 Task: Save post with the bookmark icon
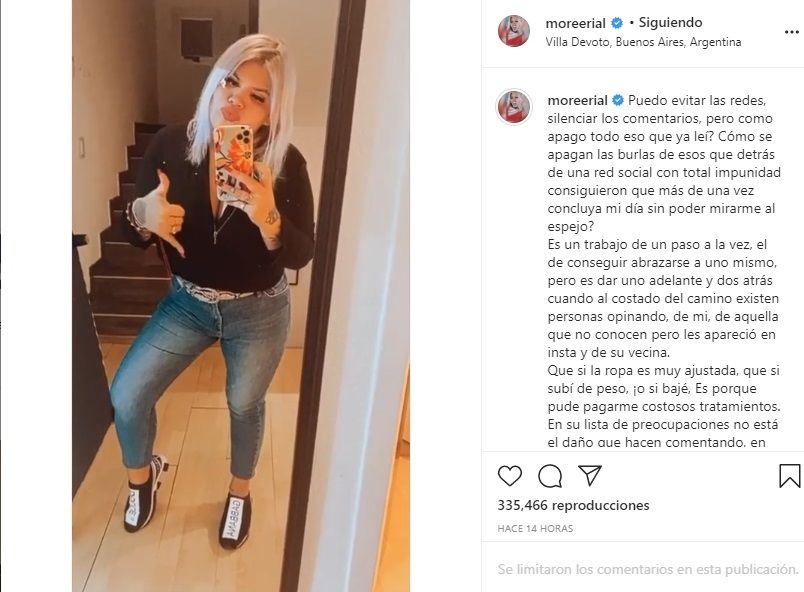(790, 476)
